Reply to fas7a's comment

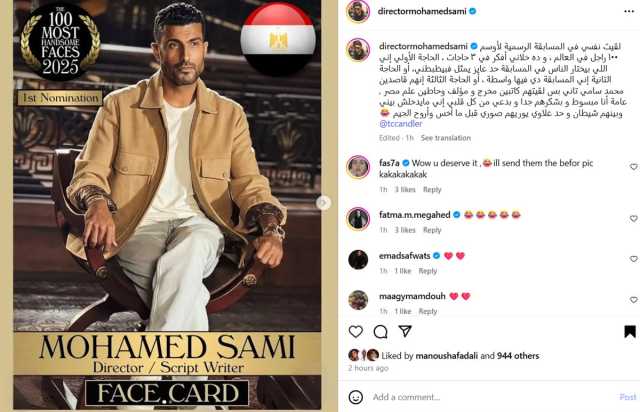(432, 189)
